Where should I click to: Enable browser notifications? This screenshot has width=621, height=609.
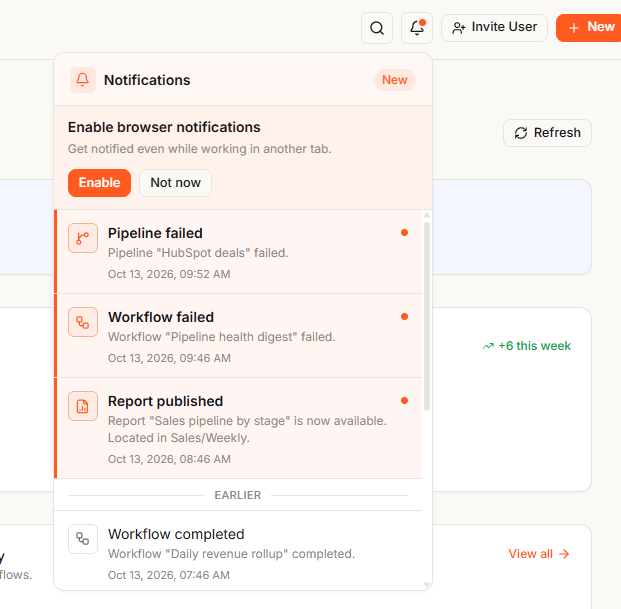[99, 183]
